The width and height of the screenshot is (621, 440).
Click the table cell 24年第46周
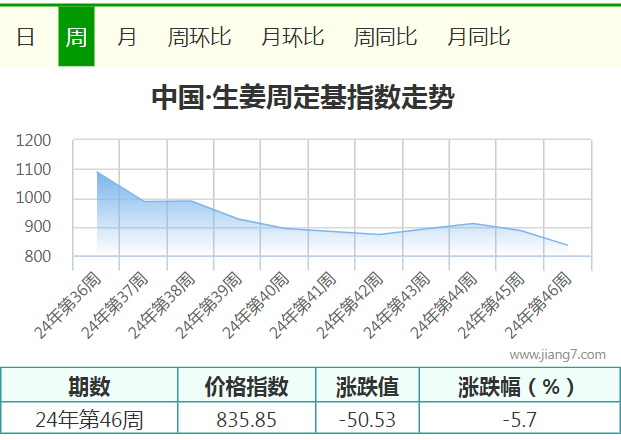pyautogui.click(x=89, y=419)
